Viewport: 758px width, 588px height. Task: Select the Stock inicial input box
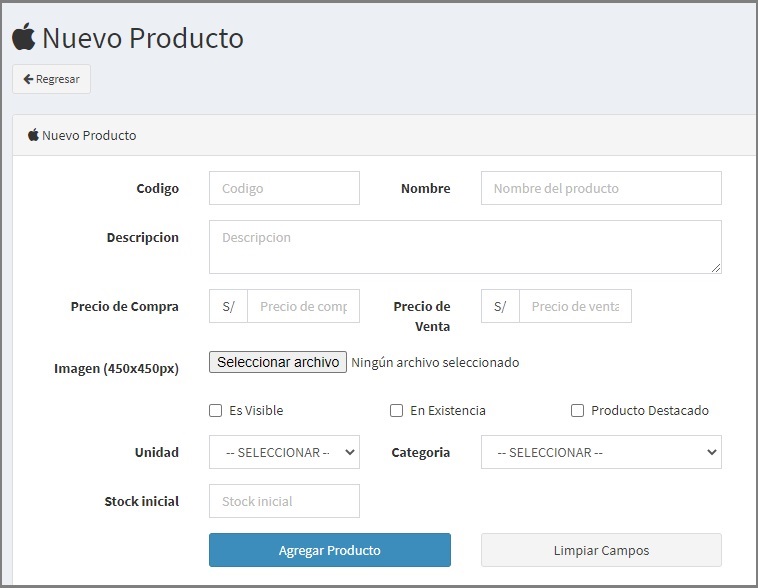coord(284,501)
